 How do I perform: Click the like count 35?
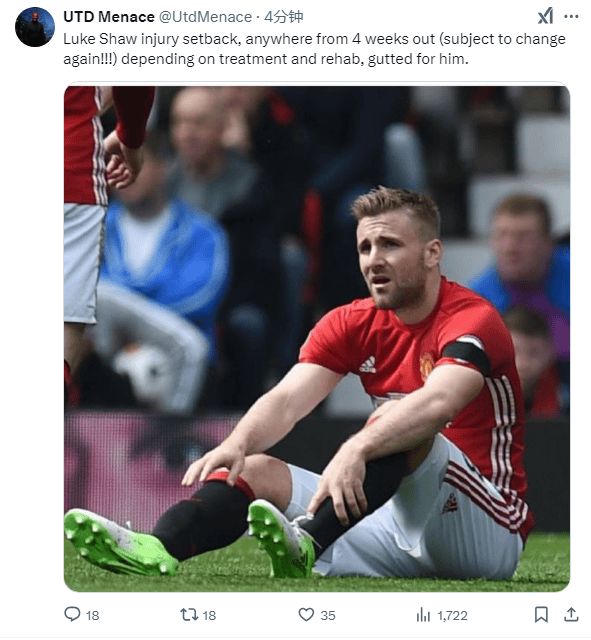pyautogui.click(x=328, y=615)
